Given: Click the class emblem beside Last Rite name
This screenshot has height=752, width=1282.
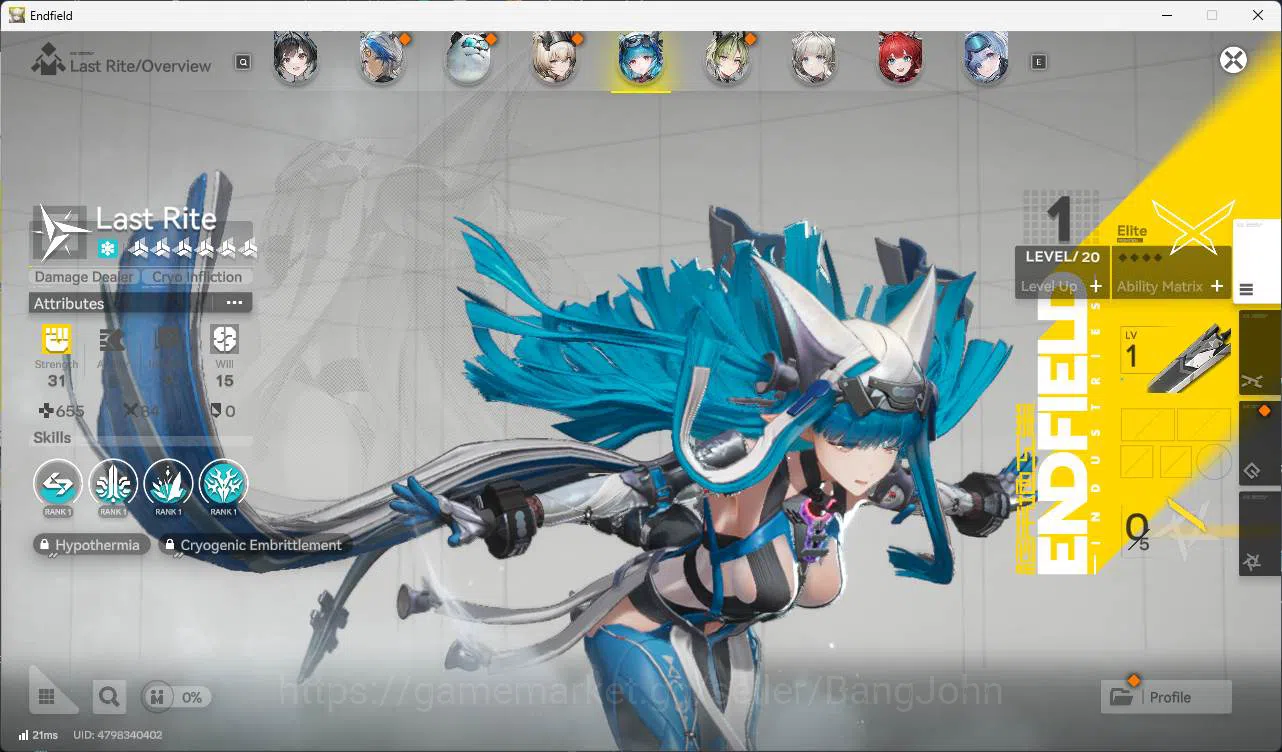Looking at the screenshot, I should point(62,233).
